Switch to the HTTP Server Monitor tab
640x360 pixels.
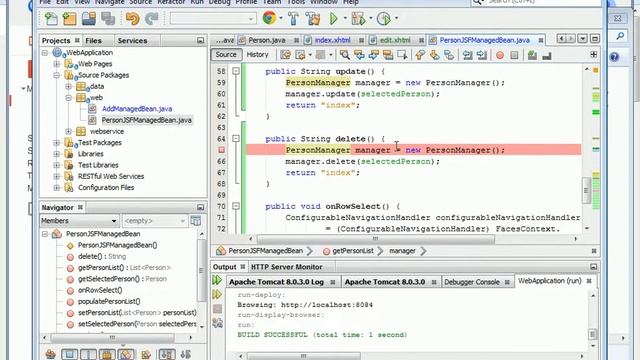[287, 267]
